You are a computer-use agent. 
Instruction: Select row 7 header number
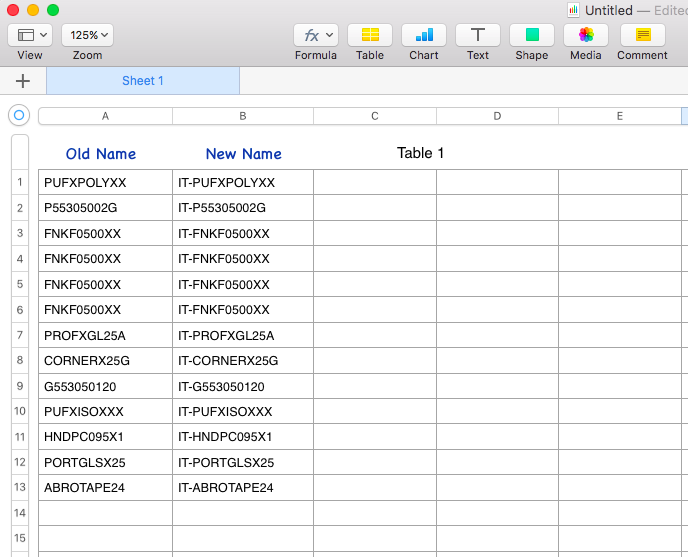pyautogui.click(x=19, y=334)
